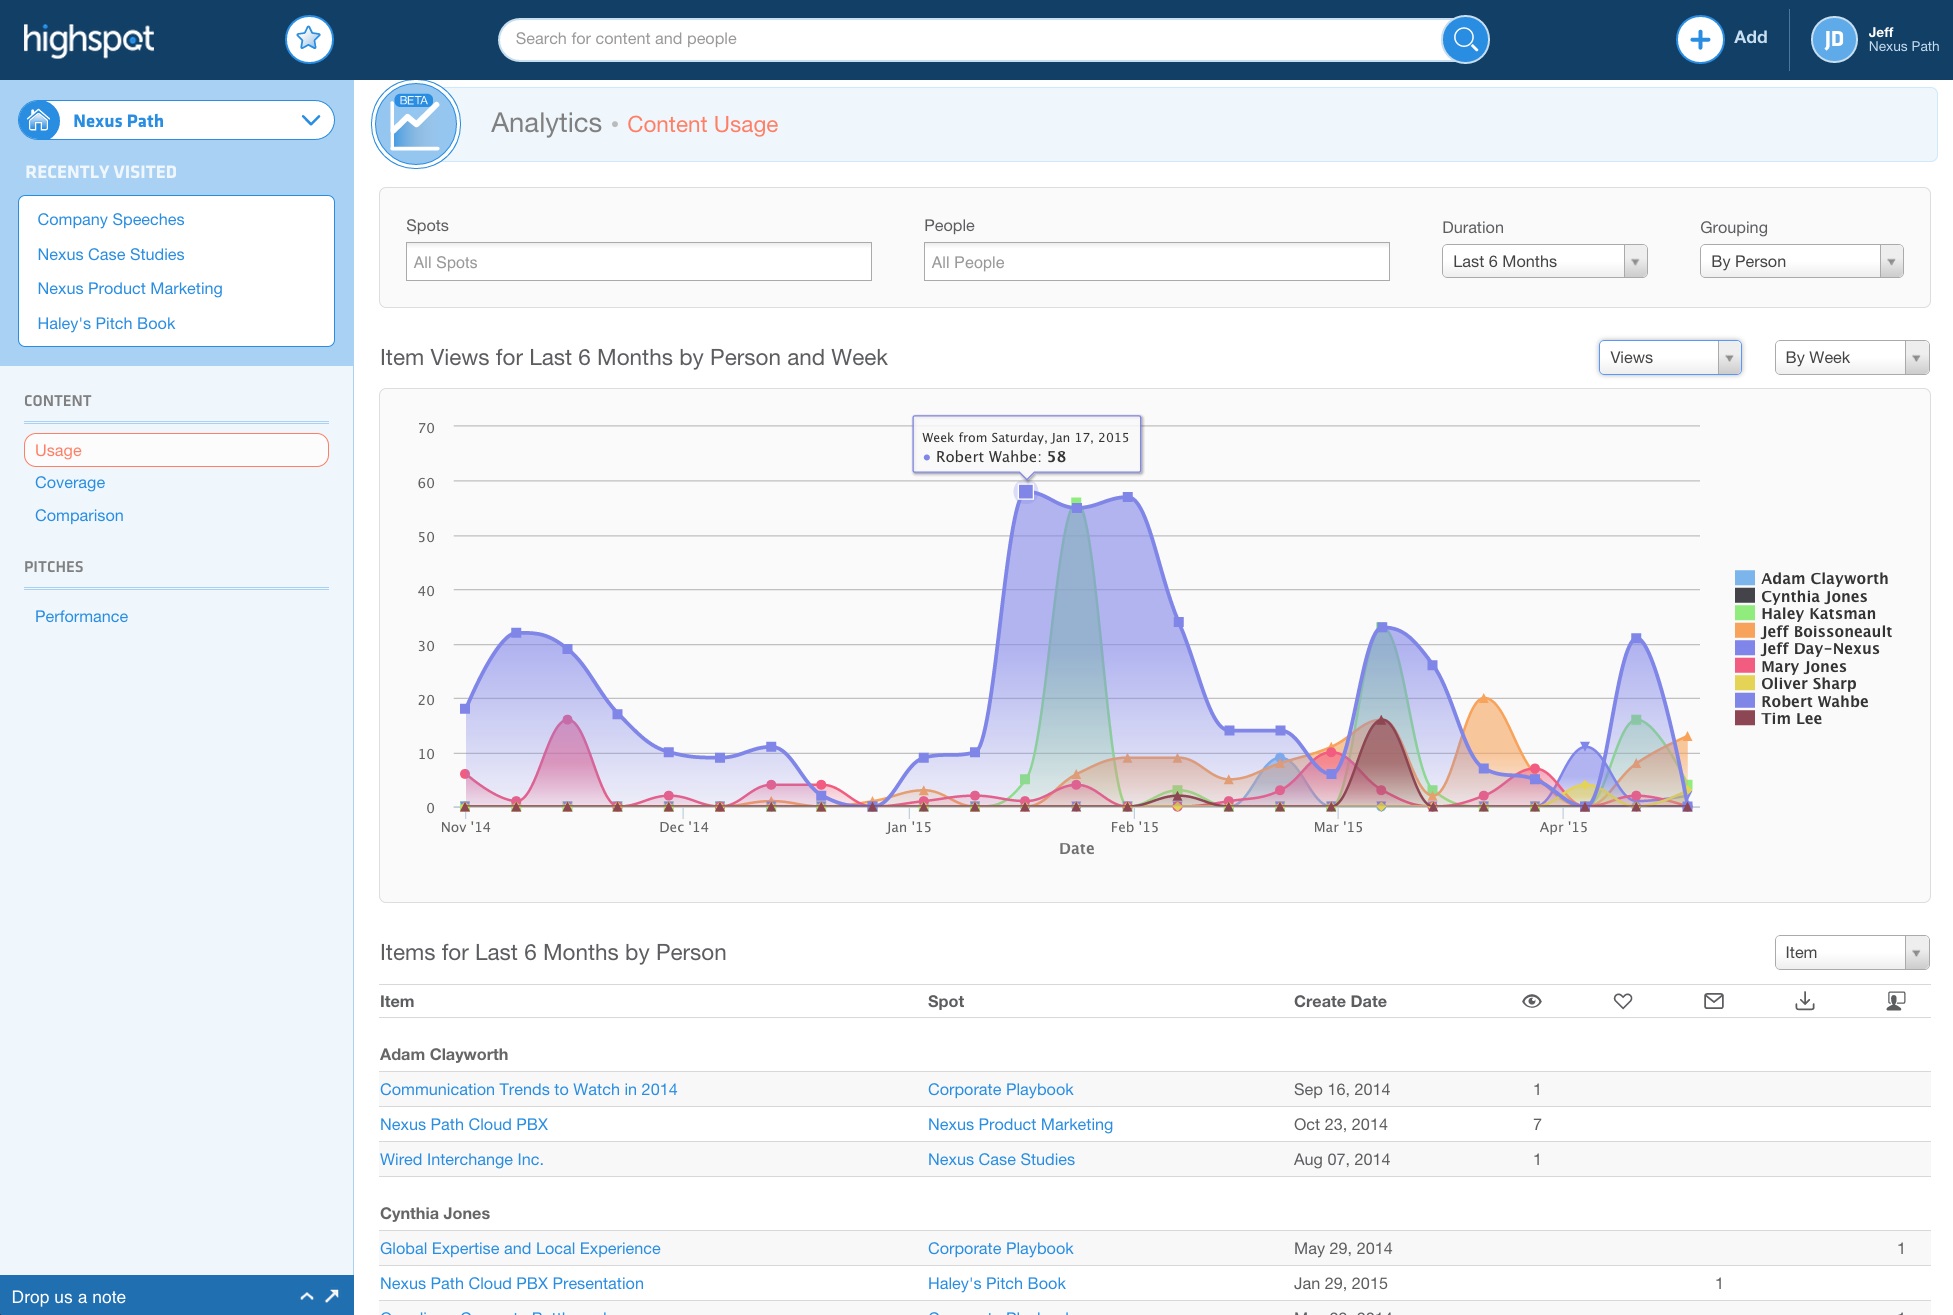Click the Cynthia Jones group heading
Viewport: 1953px width, 1315px height.
[435, 1213]
